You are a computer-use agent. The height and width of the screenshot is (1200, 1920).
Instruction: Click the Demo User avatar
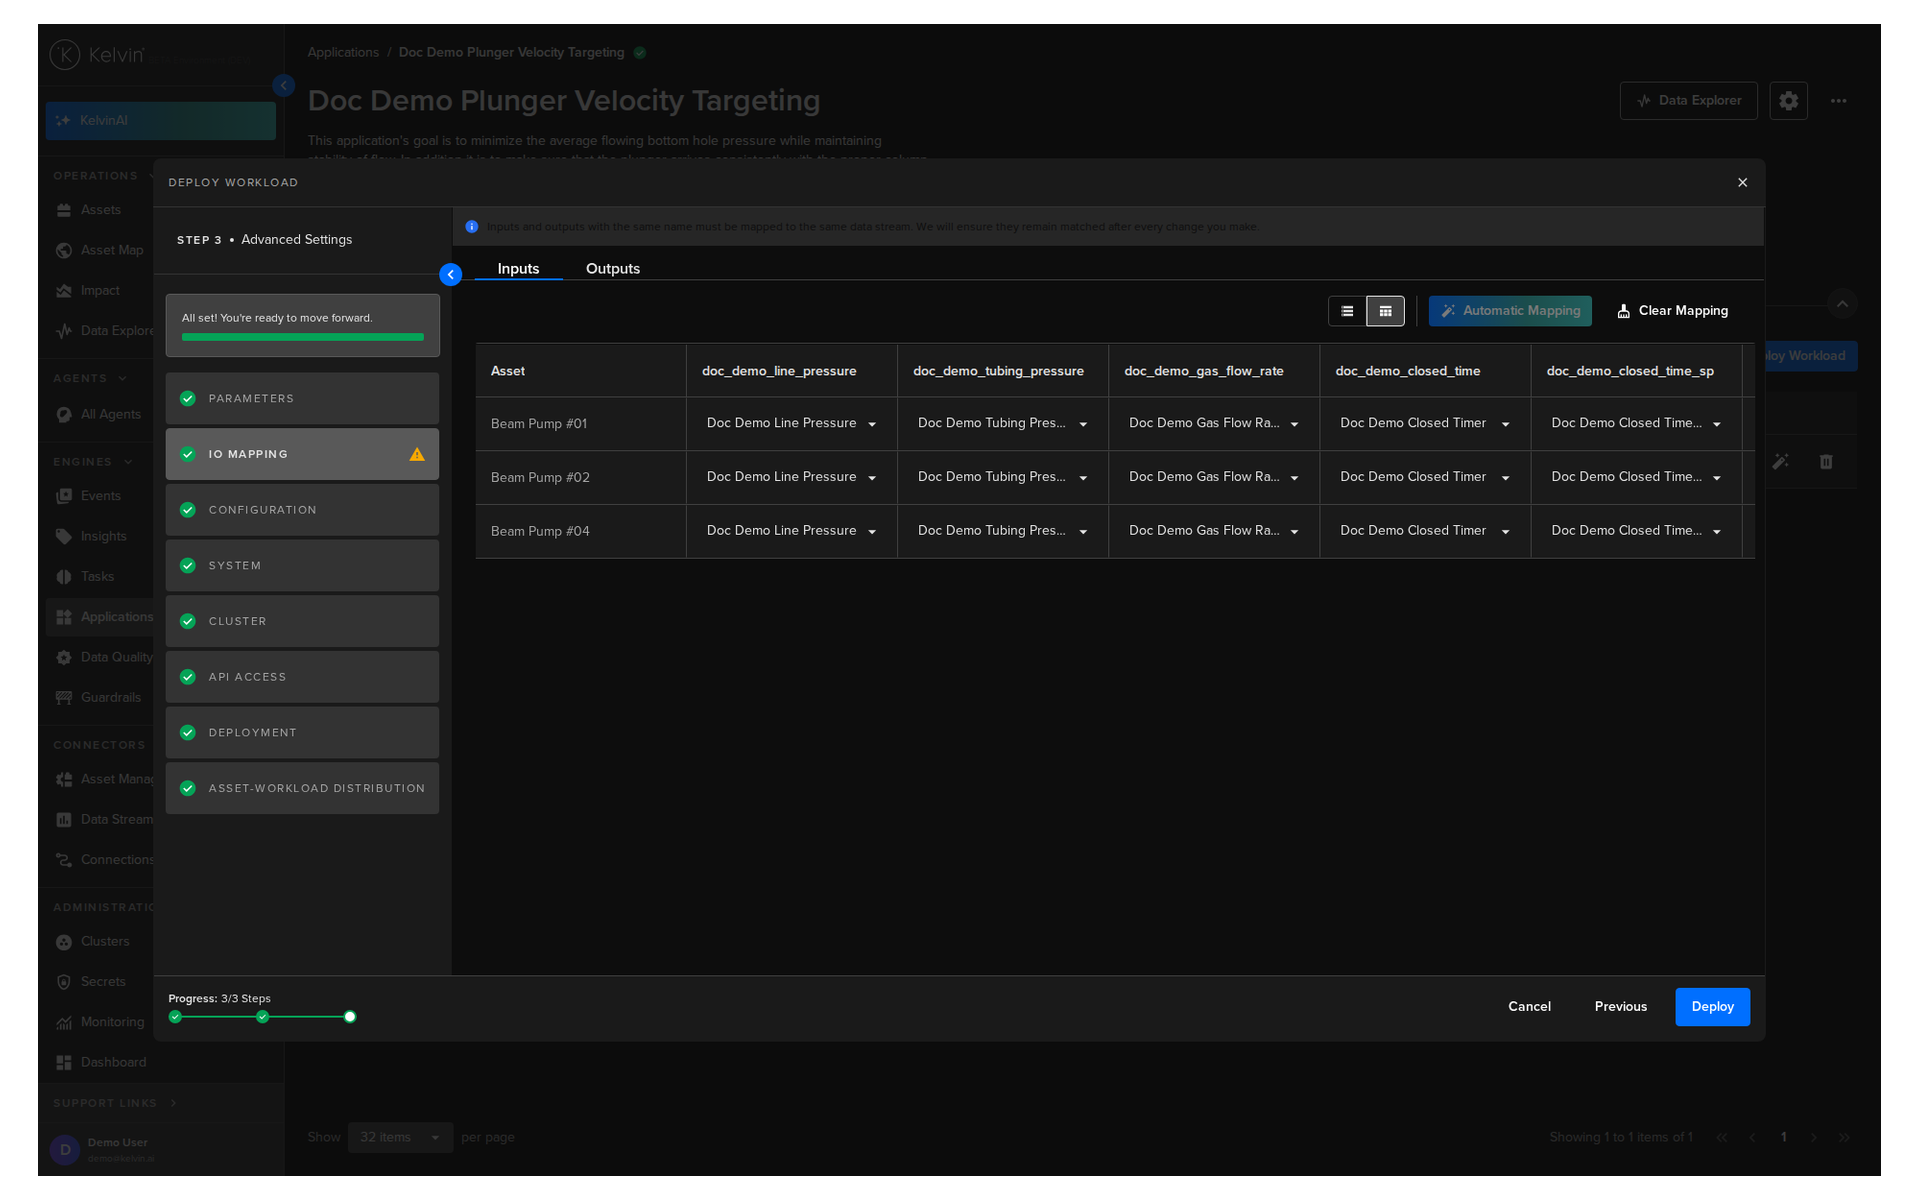tap(65, 1150)
